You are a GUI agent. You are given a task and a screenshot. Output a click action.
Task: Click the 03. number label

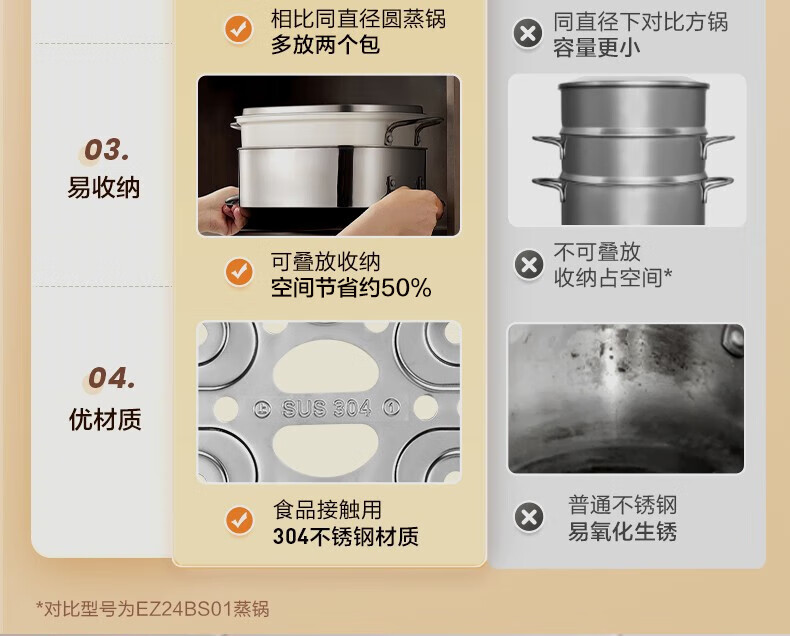coord(107,150)
